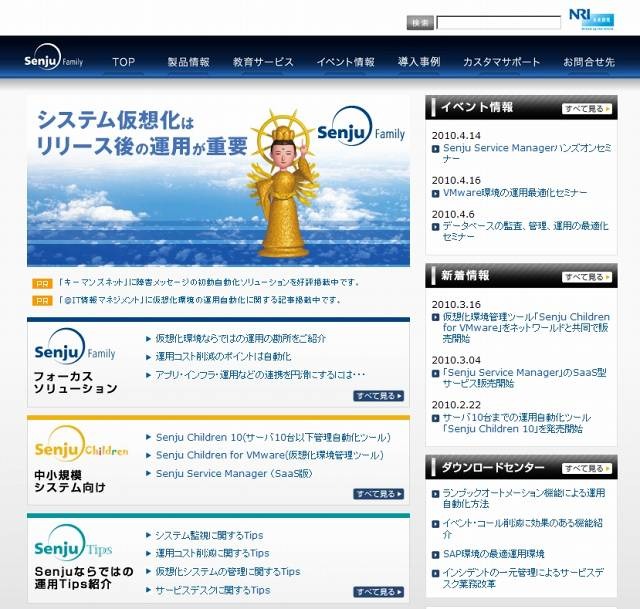Click the arrow bullet beside 仮想化環境ならではの運用の勘所
This screenshot has height=609, width=640.
(149, 339)
